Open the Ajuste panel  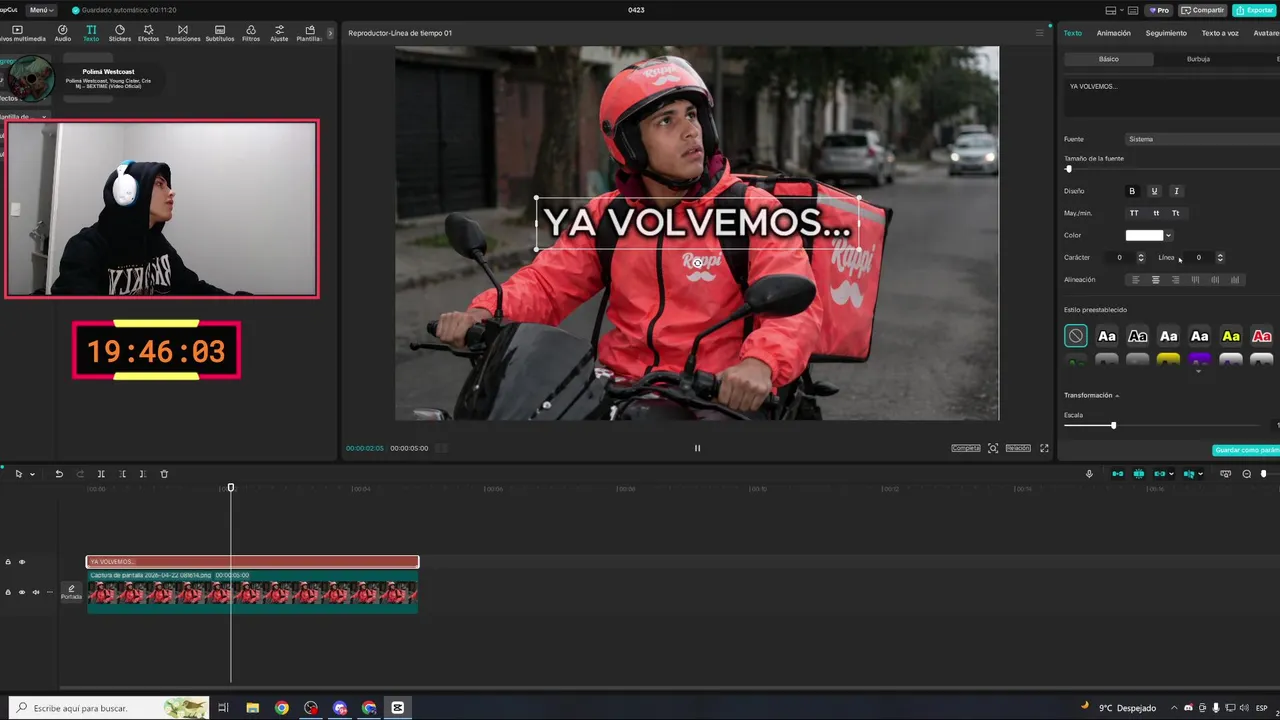click(279, 33)
